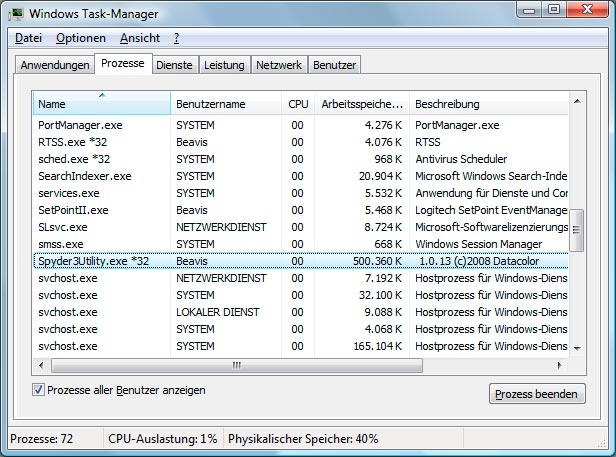
Task: Click the horizontal scrollbar thumb
Action: point(237,365)
